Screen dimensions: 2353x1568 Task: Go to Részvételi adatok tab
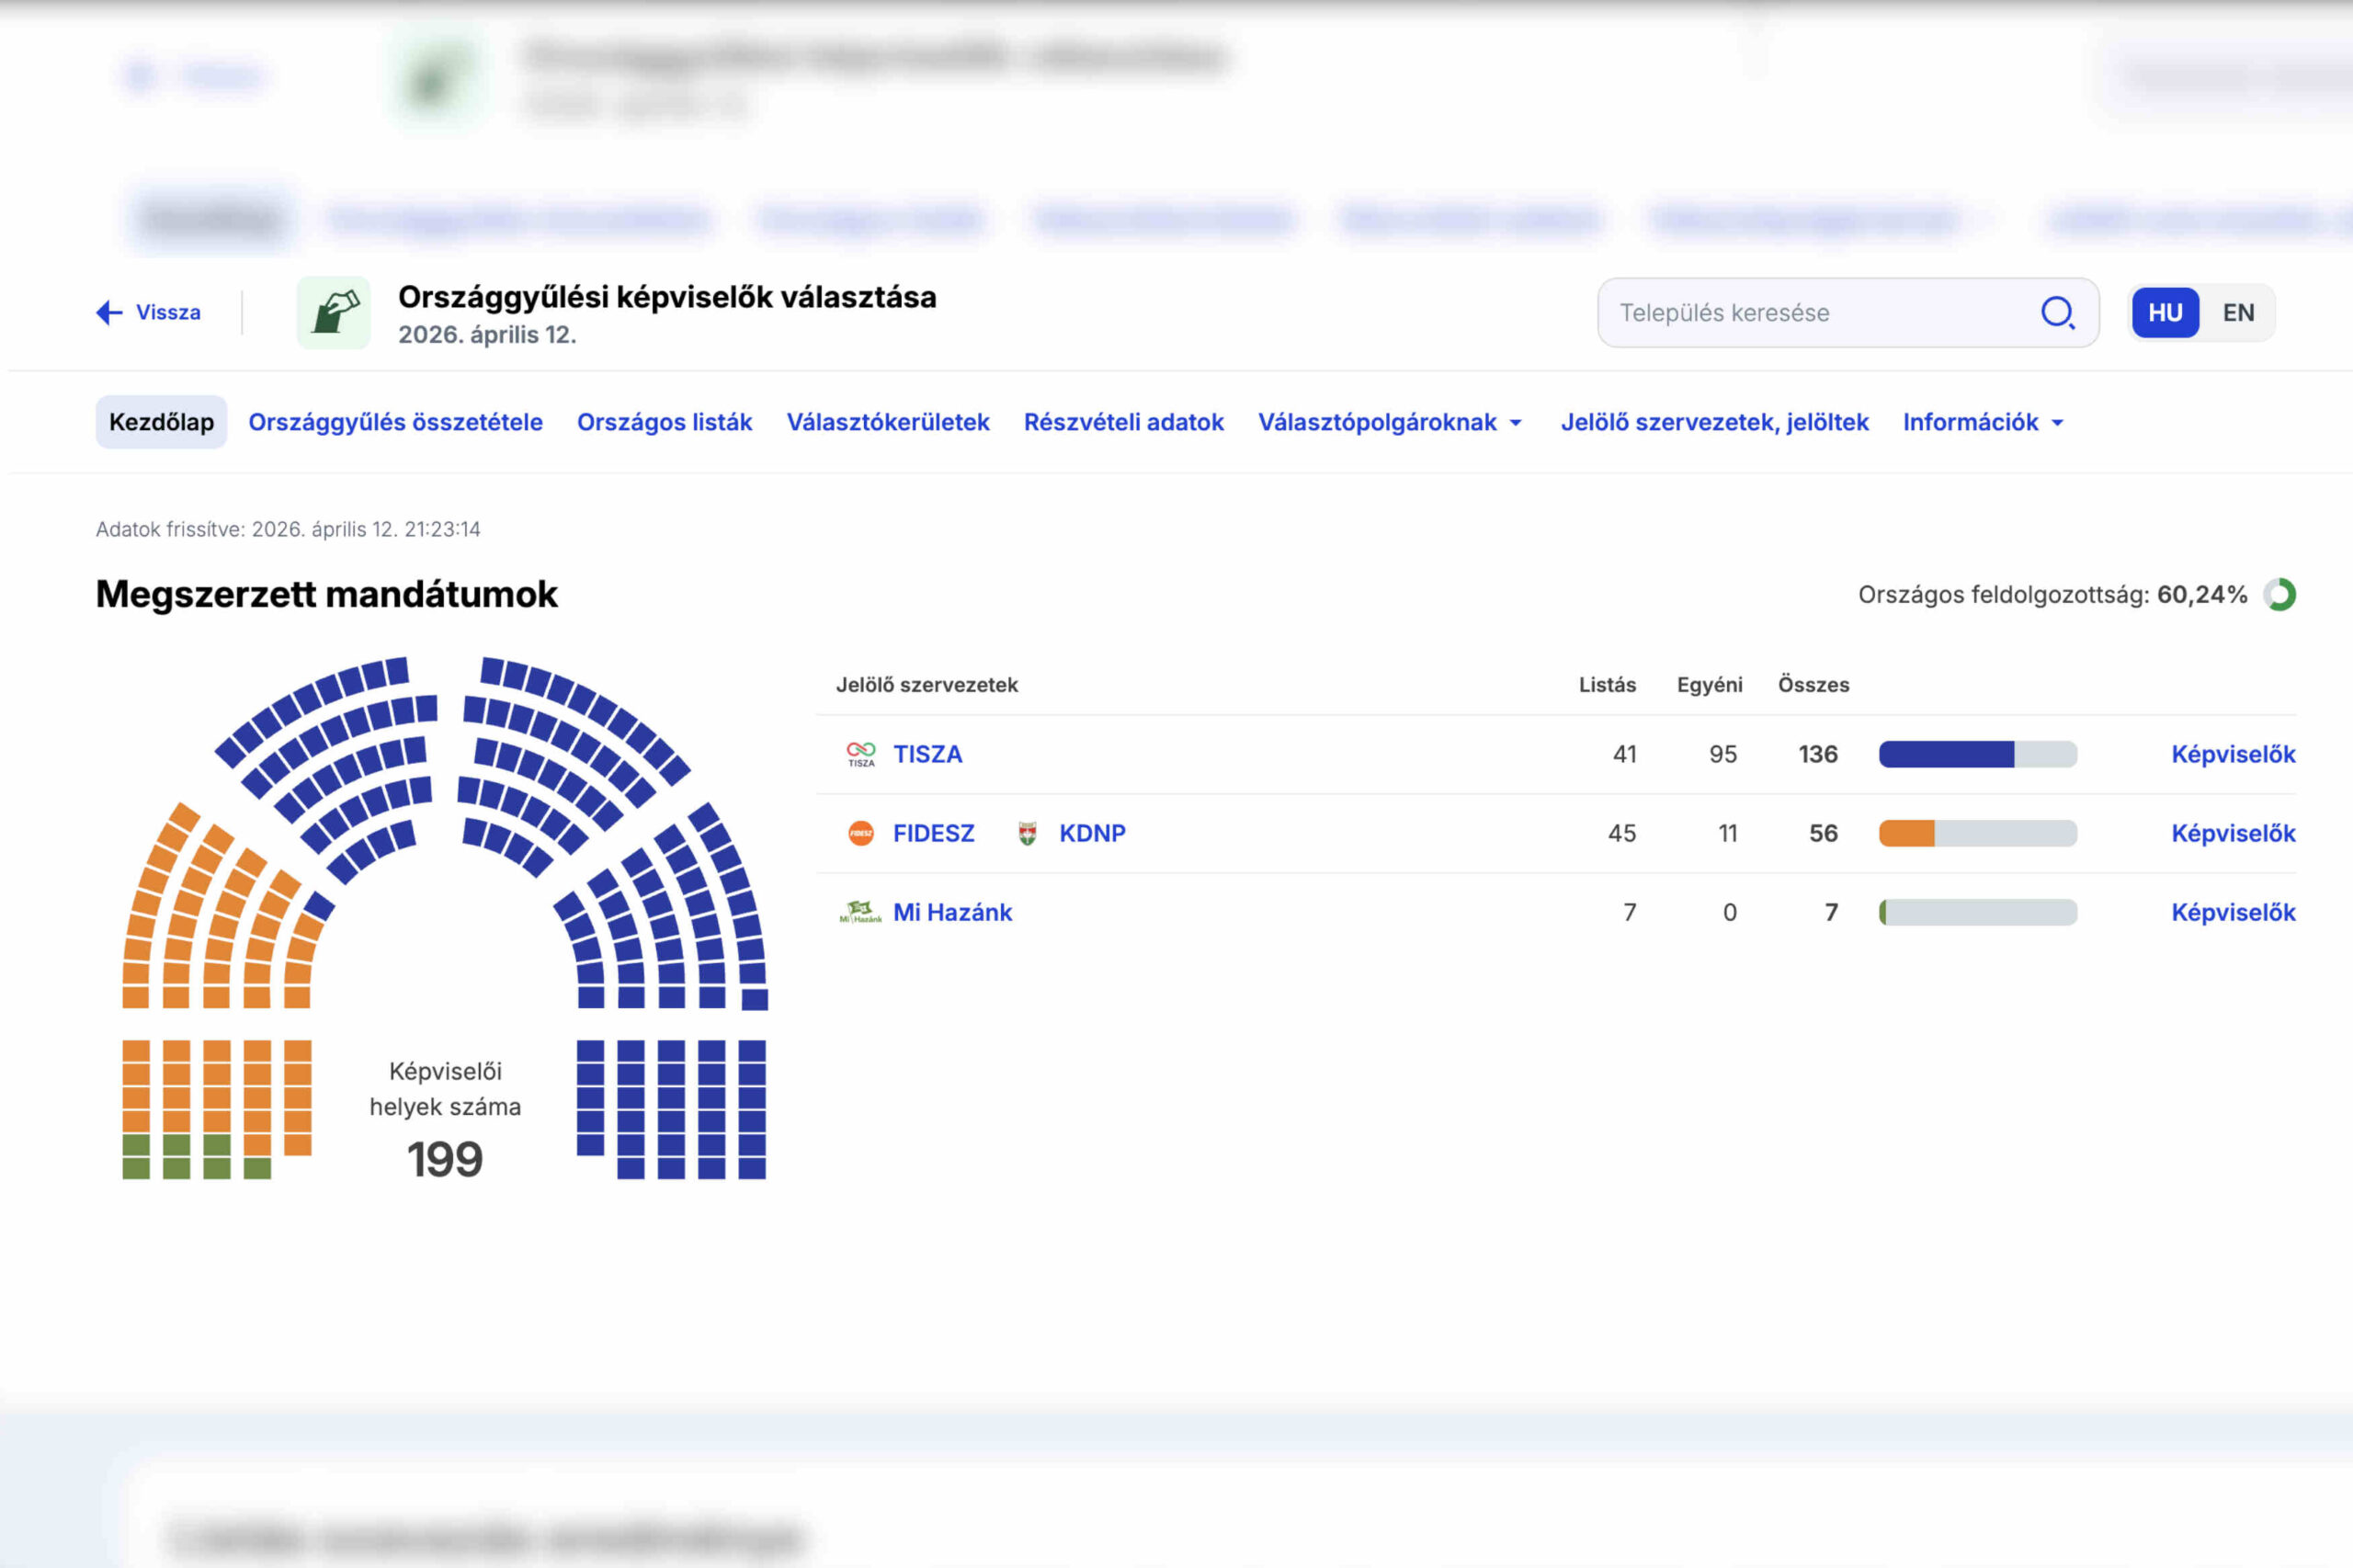point(1123,422)
